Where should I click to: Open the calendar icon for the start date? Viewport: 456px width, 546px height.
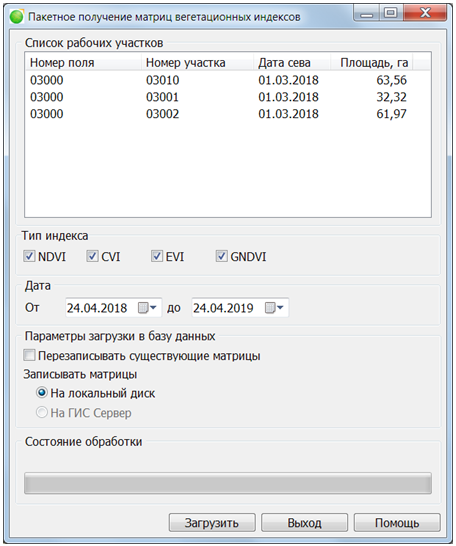pyautogui.click(x=147, y=308)
